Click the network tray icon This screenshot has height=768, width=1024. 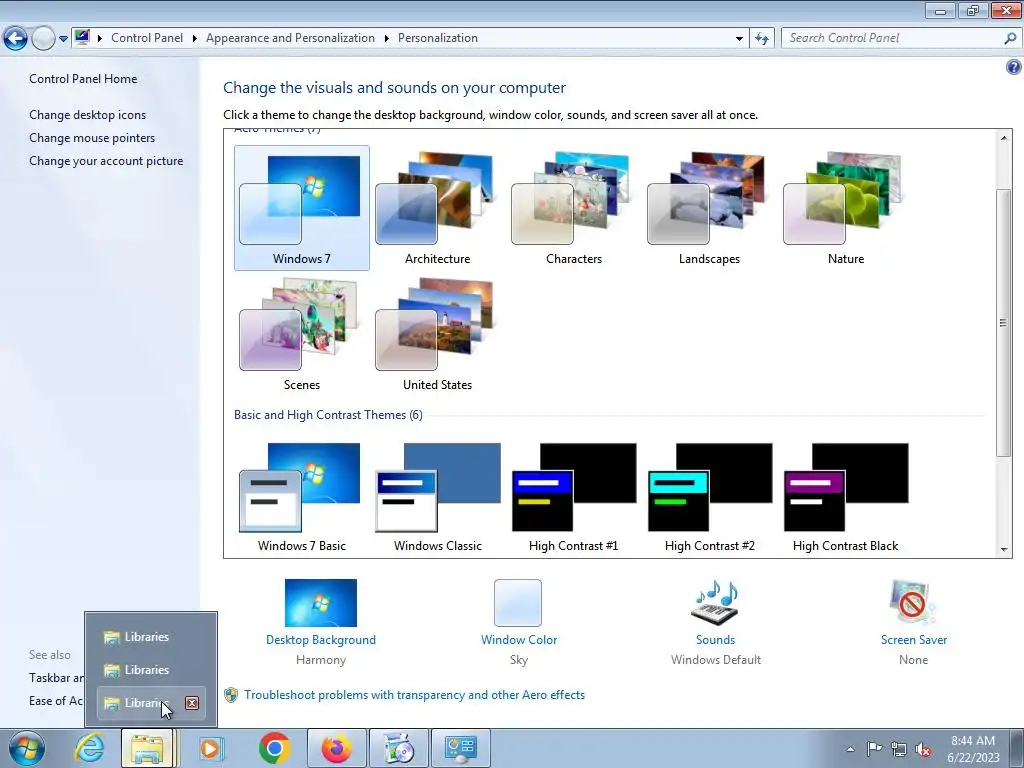point(899,749)
